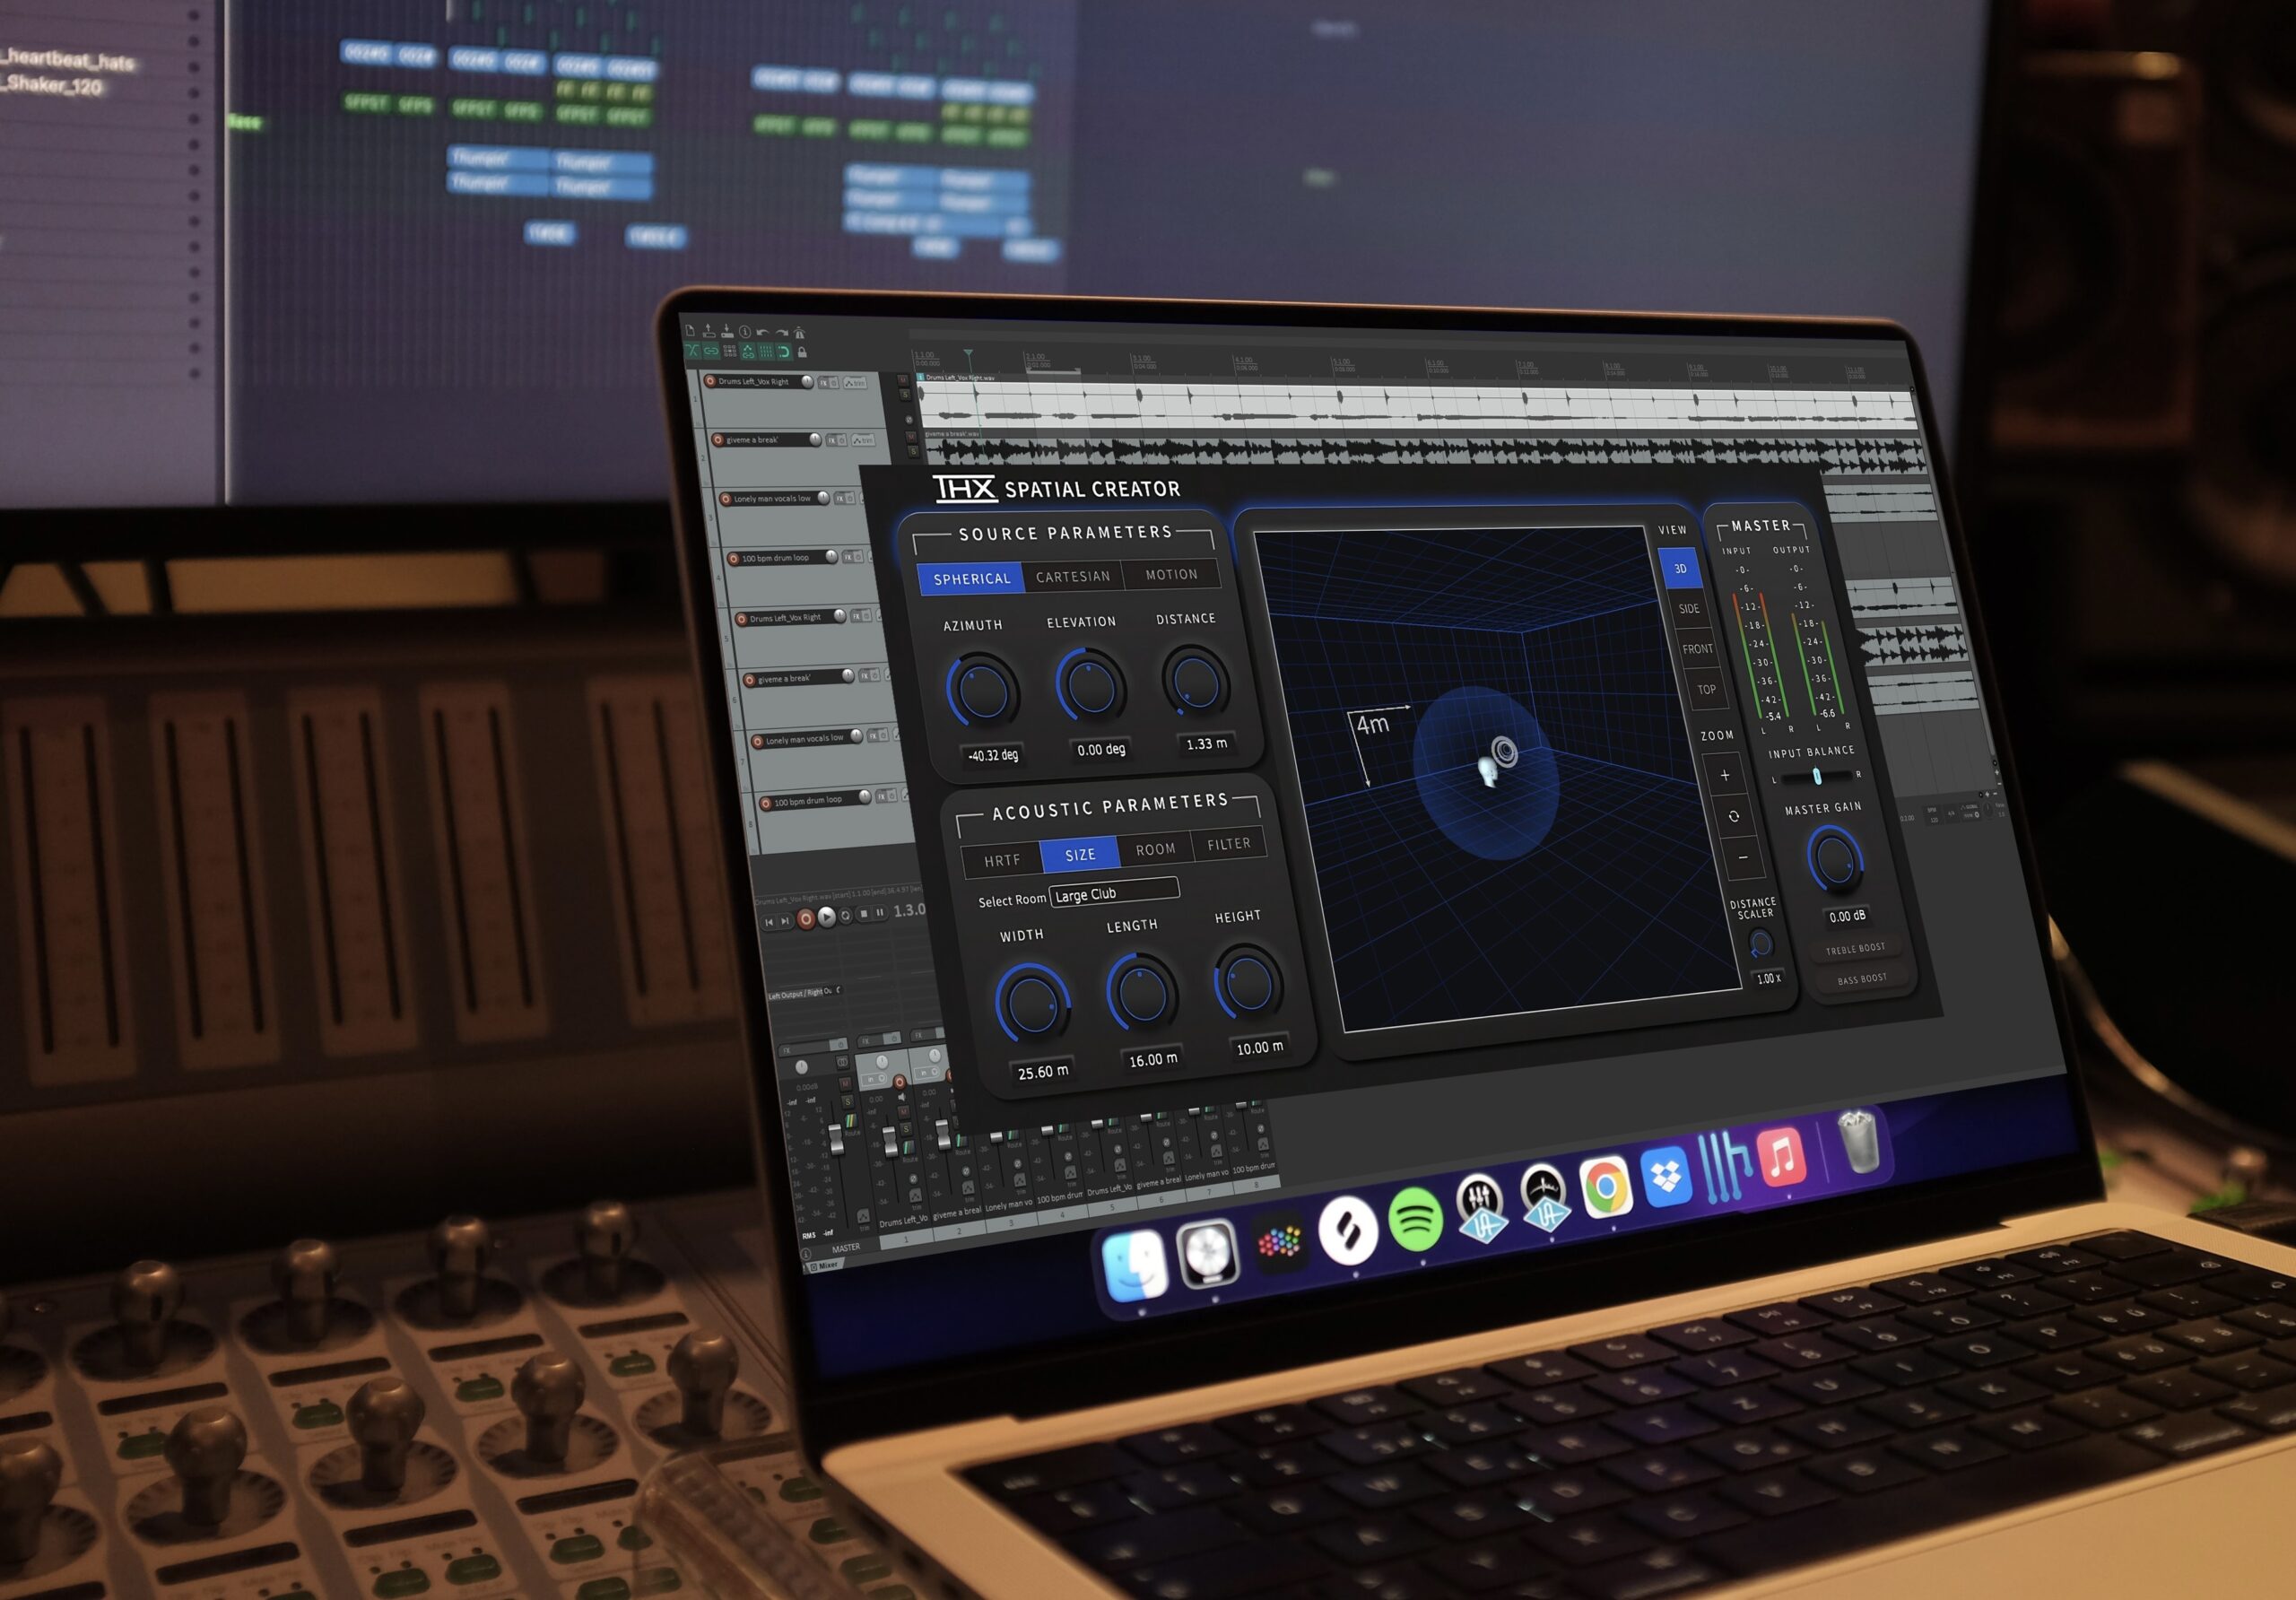
Task: Click the zoom reset circular arrows button
Action: pos(1734,816)
